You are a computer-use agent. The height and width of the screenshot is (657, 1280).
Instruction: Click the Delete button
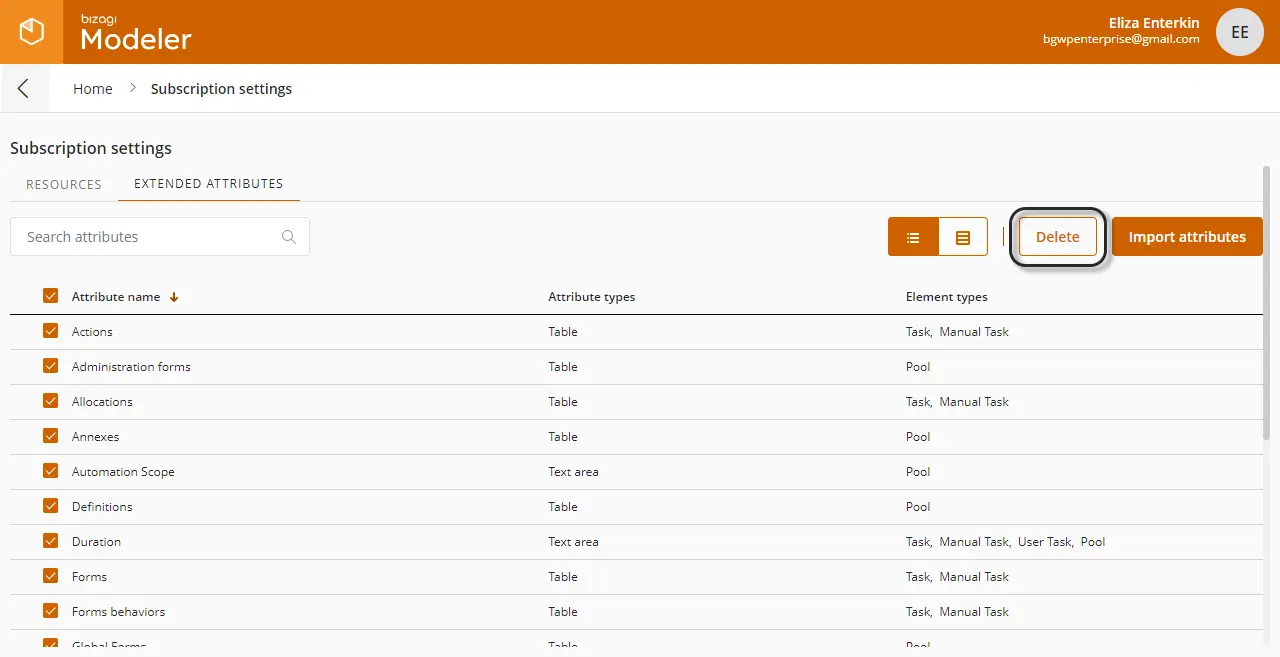1058,237
